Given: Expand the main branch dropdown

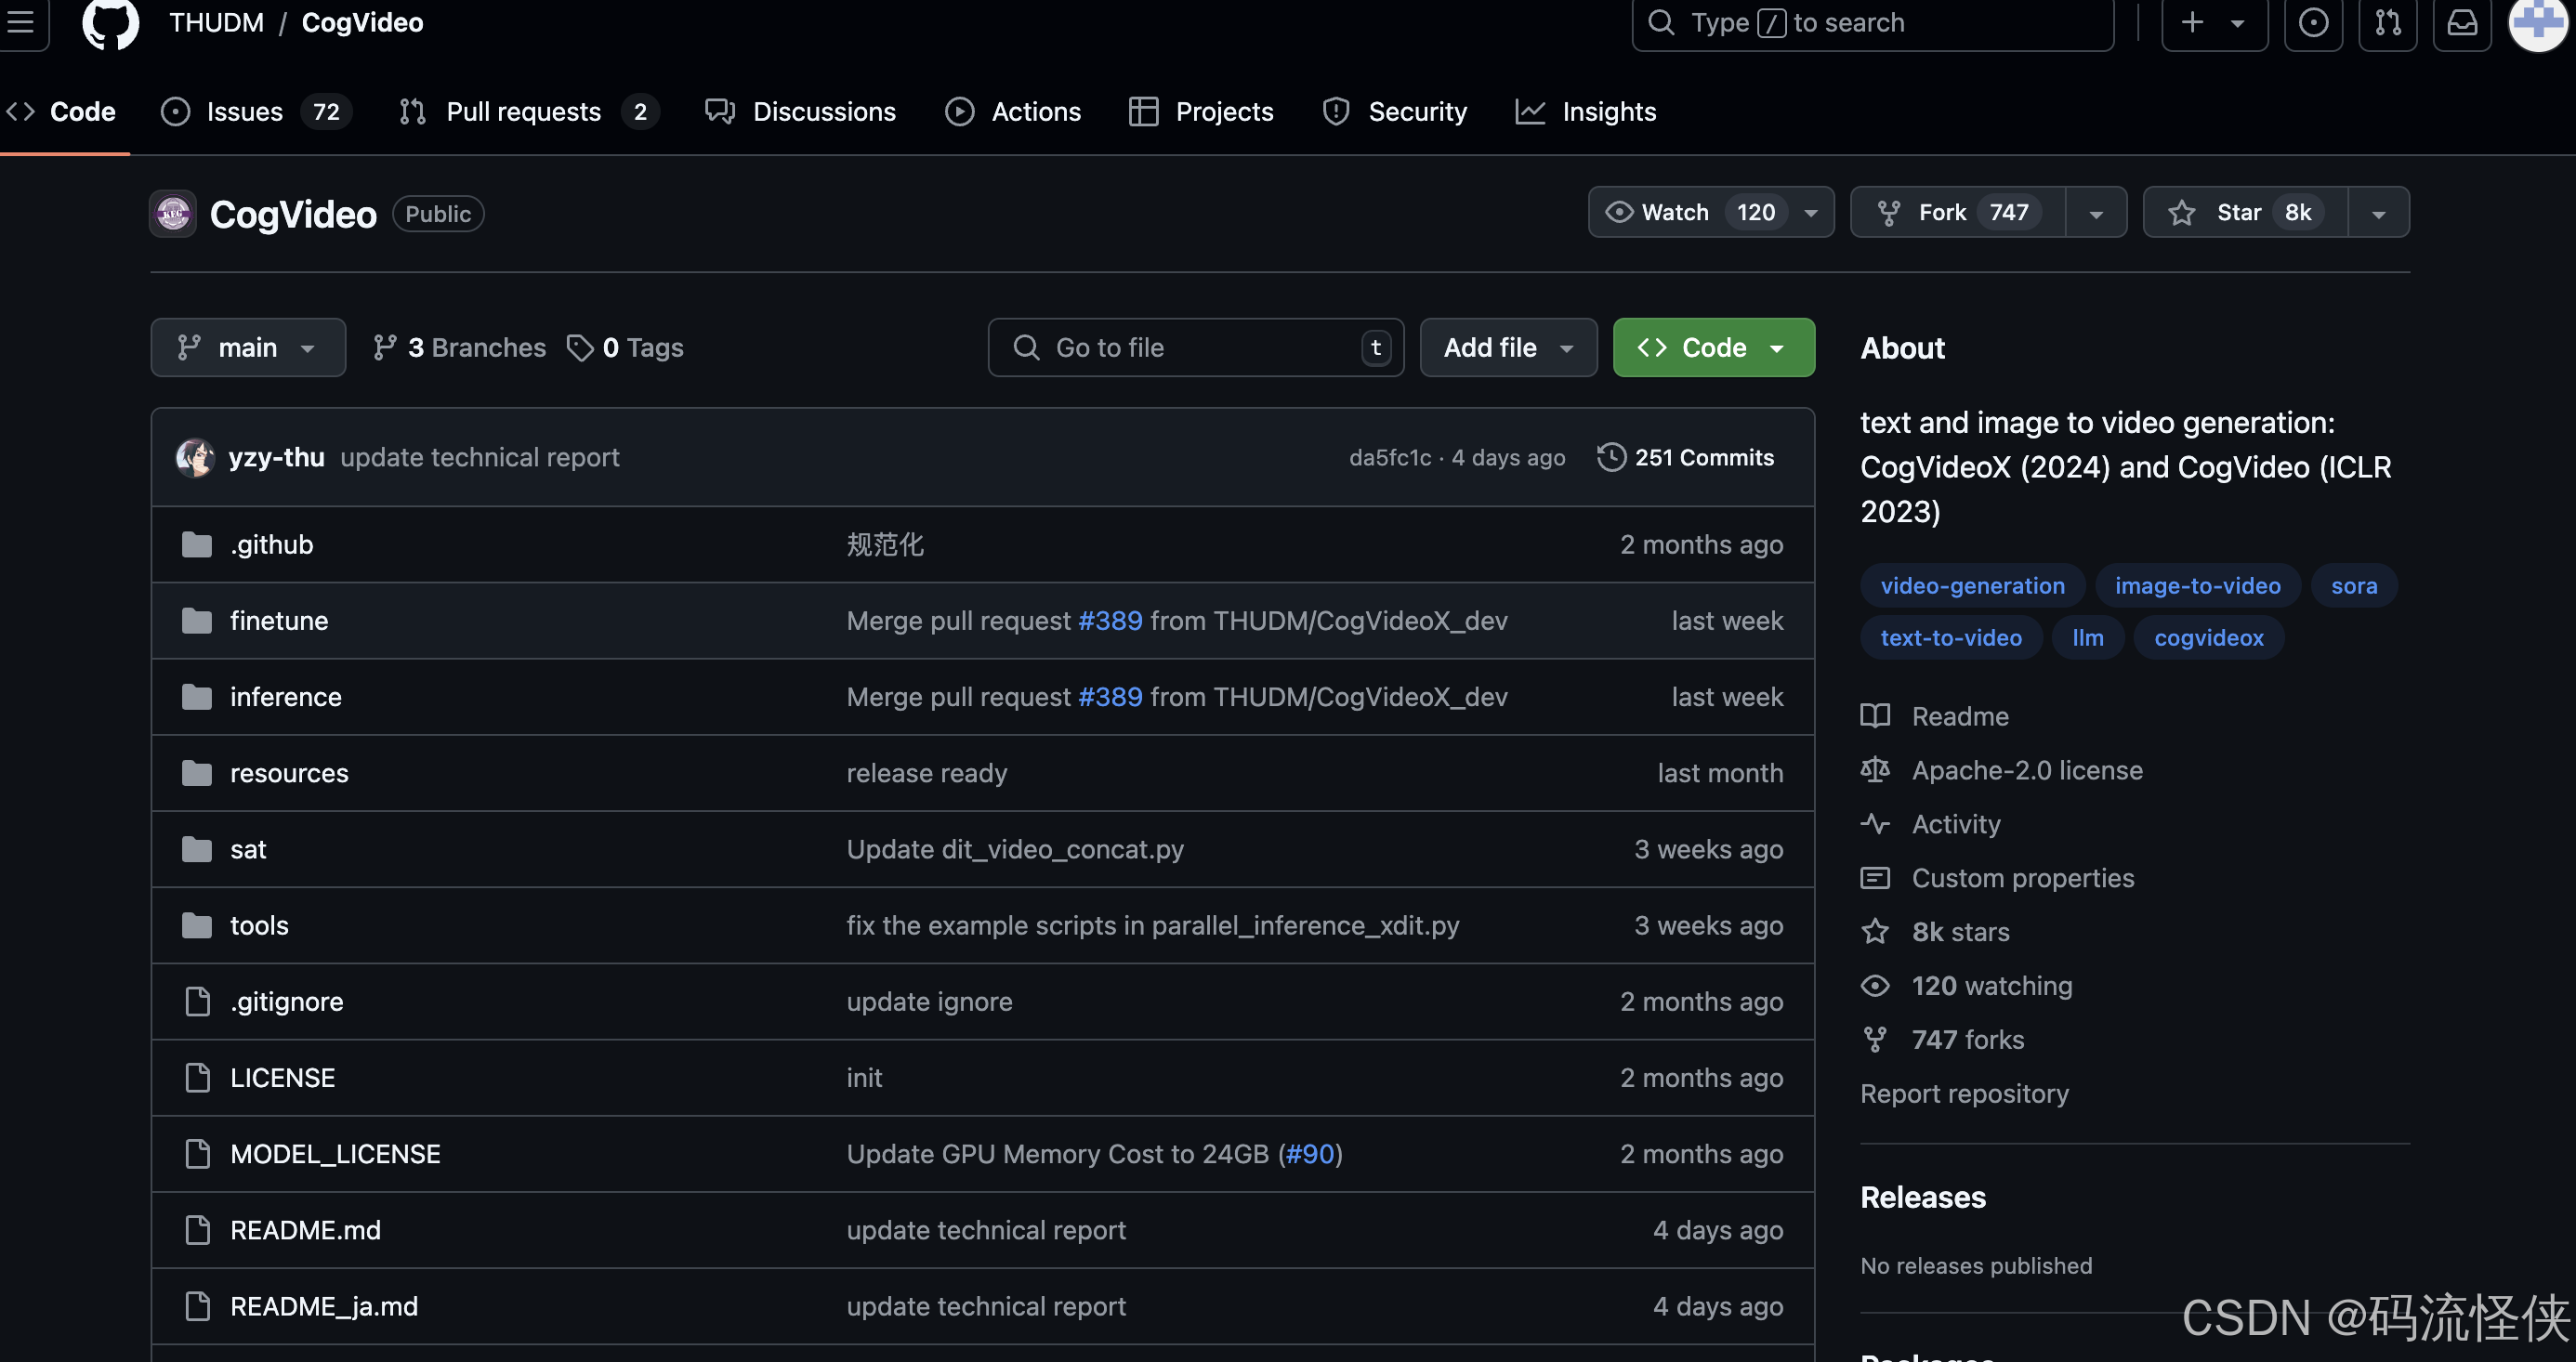Looking at the screenshot, I should click(x=247, y=347).
